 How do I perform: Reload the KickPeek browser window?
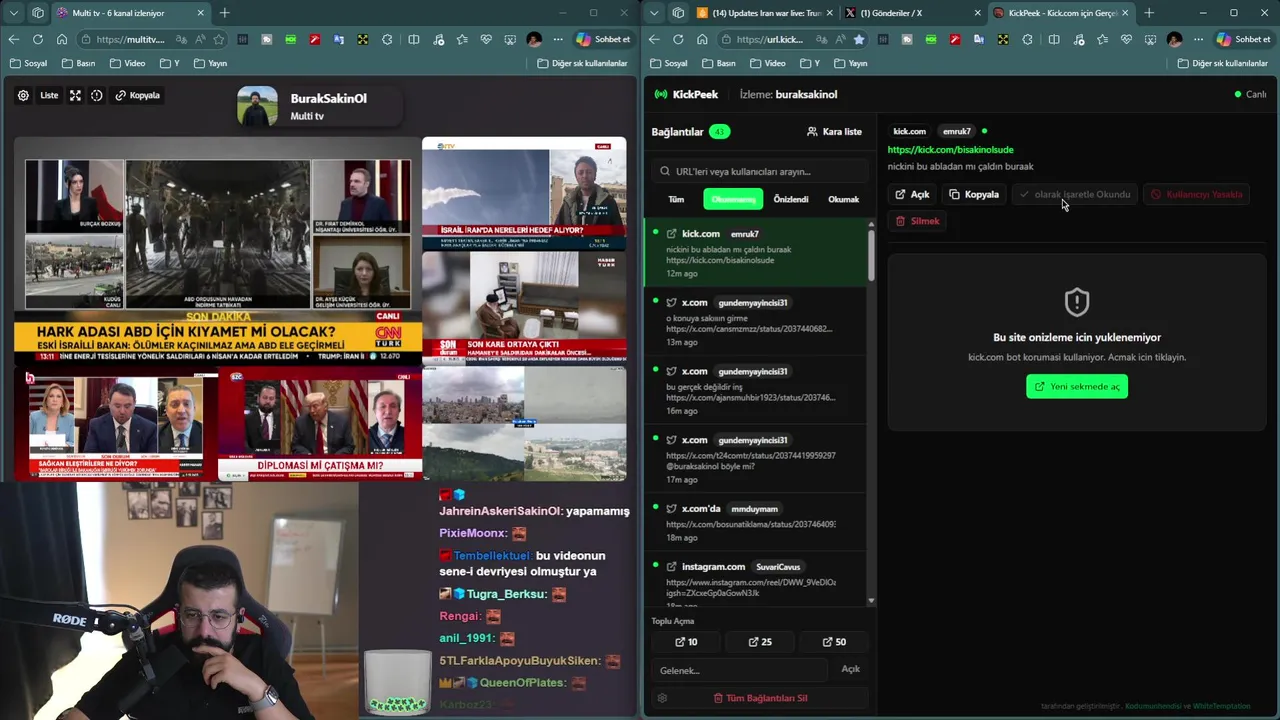pyautogui.click(x=678, y=39)
